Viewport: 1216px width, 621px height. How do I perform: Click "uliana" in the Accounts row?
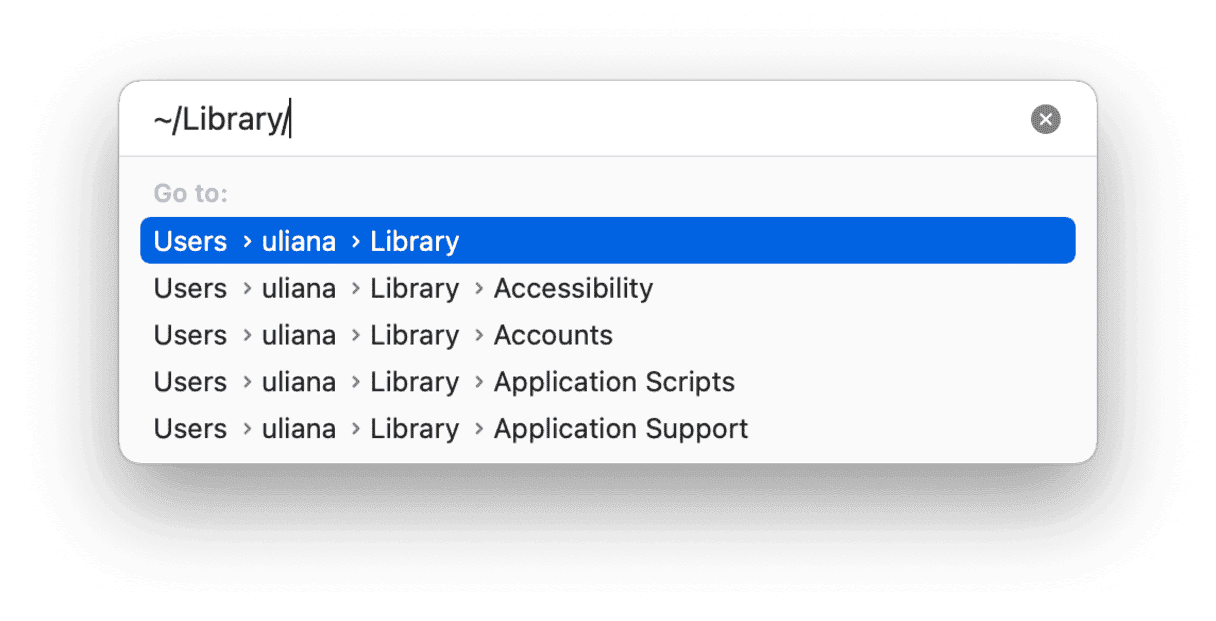coord(298,335)
